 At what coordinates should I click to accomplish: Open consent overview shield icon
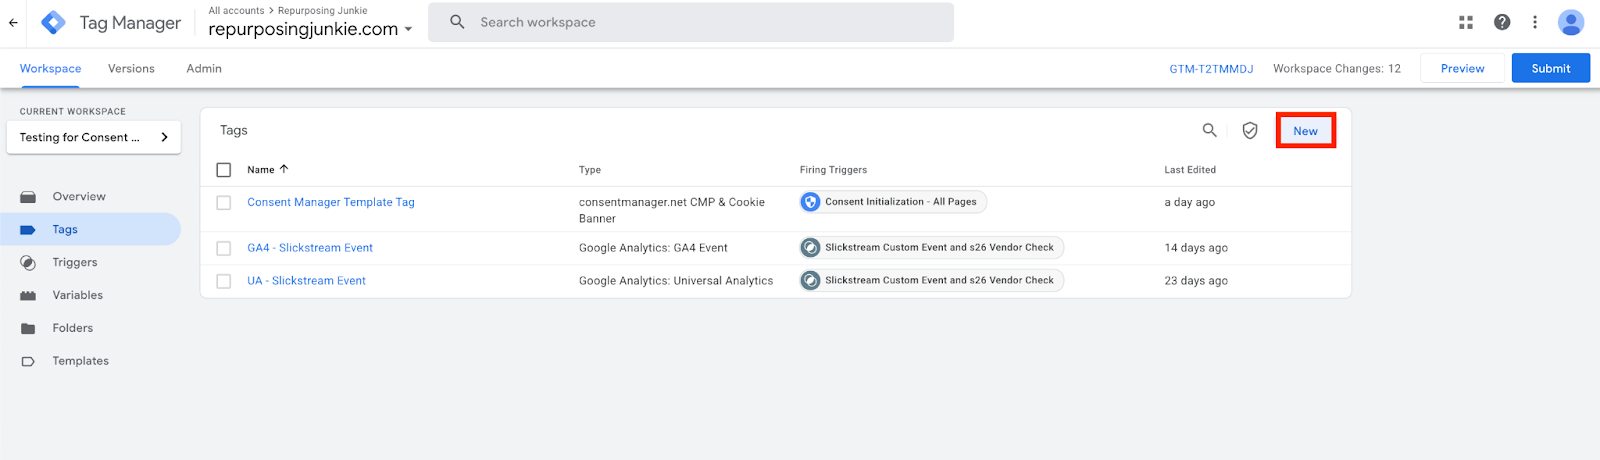point(1250,131)
